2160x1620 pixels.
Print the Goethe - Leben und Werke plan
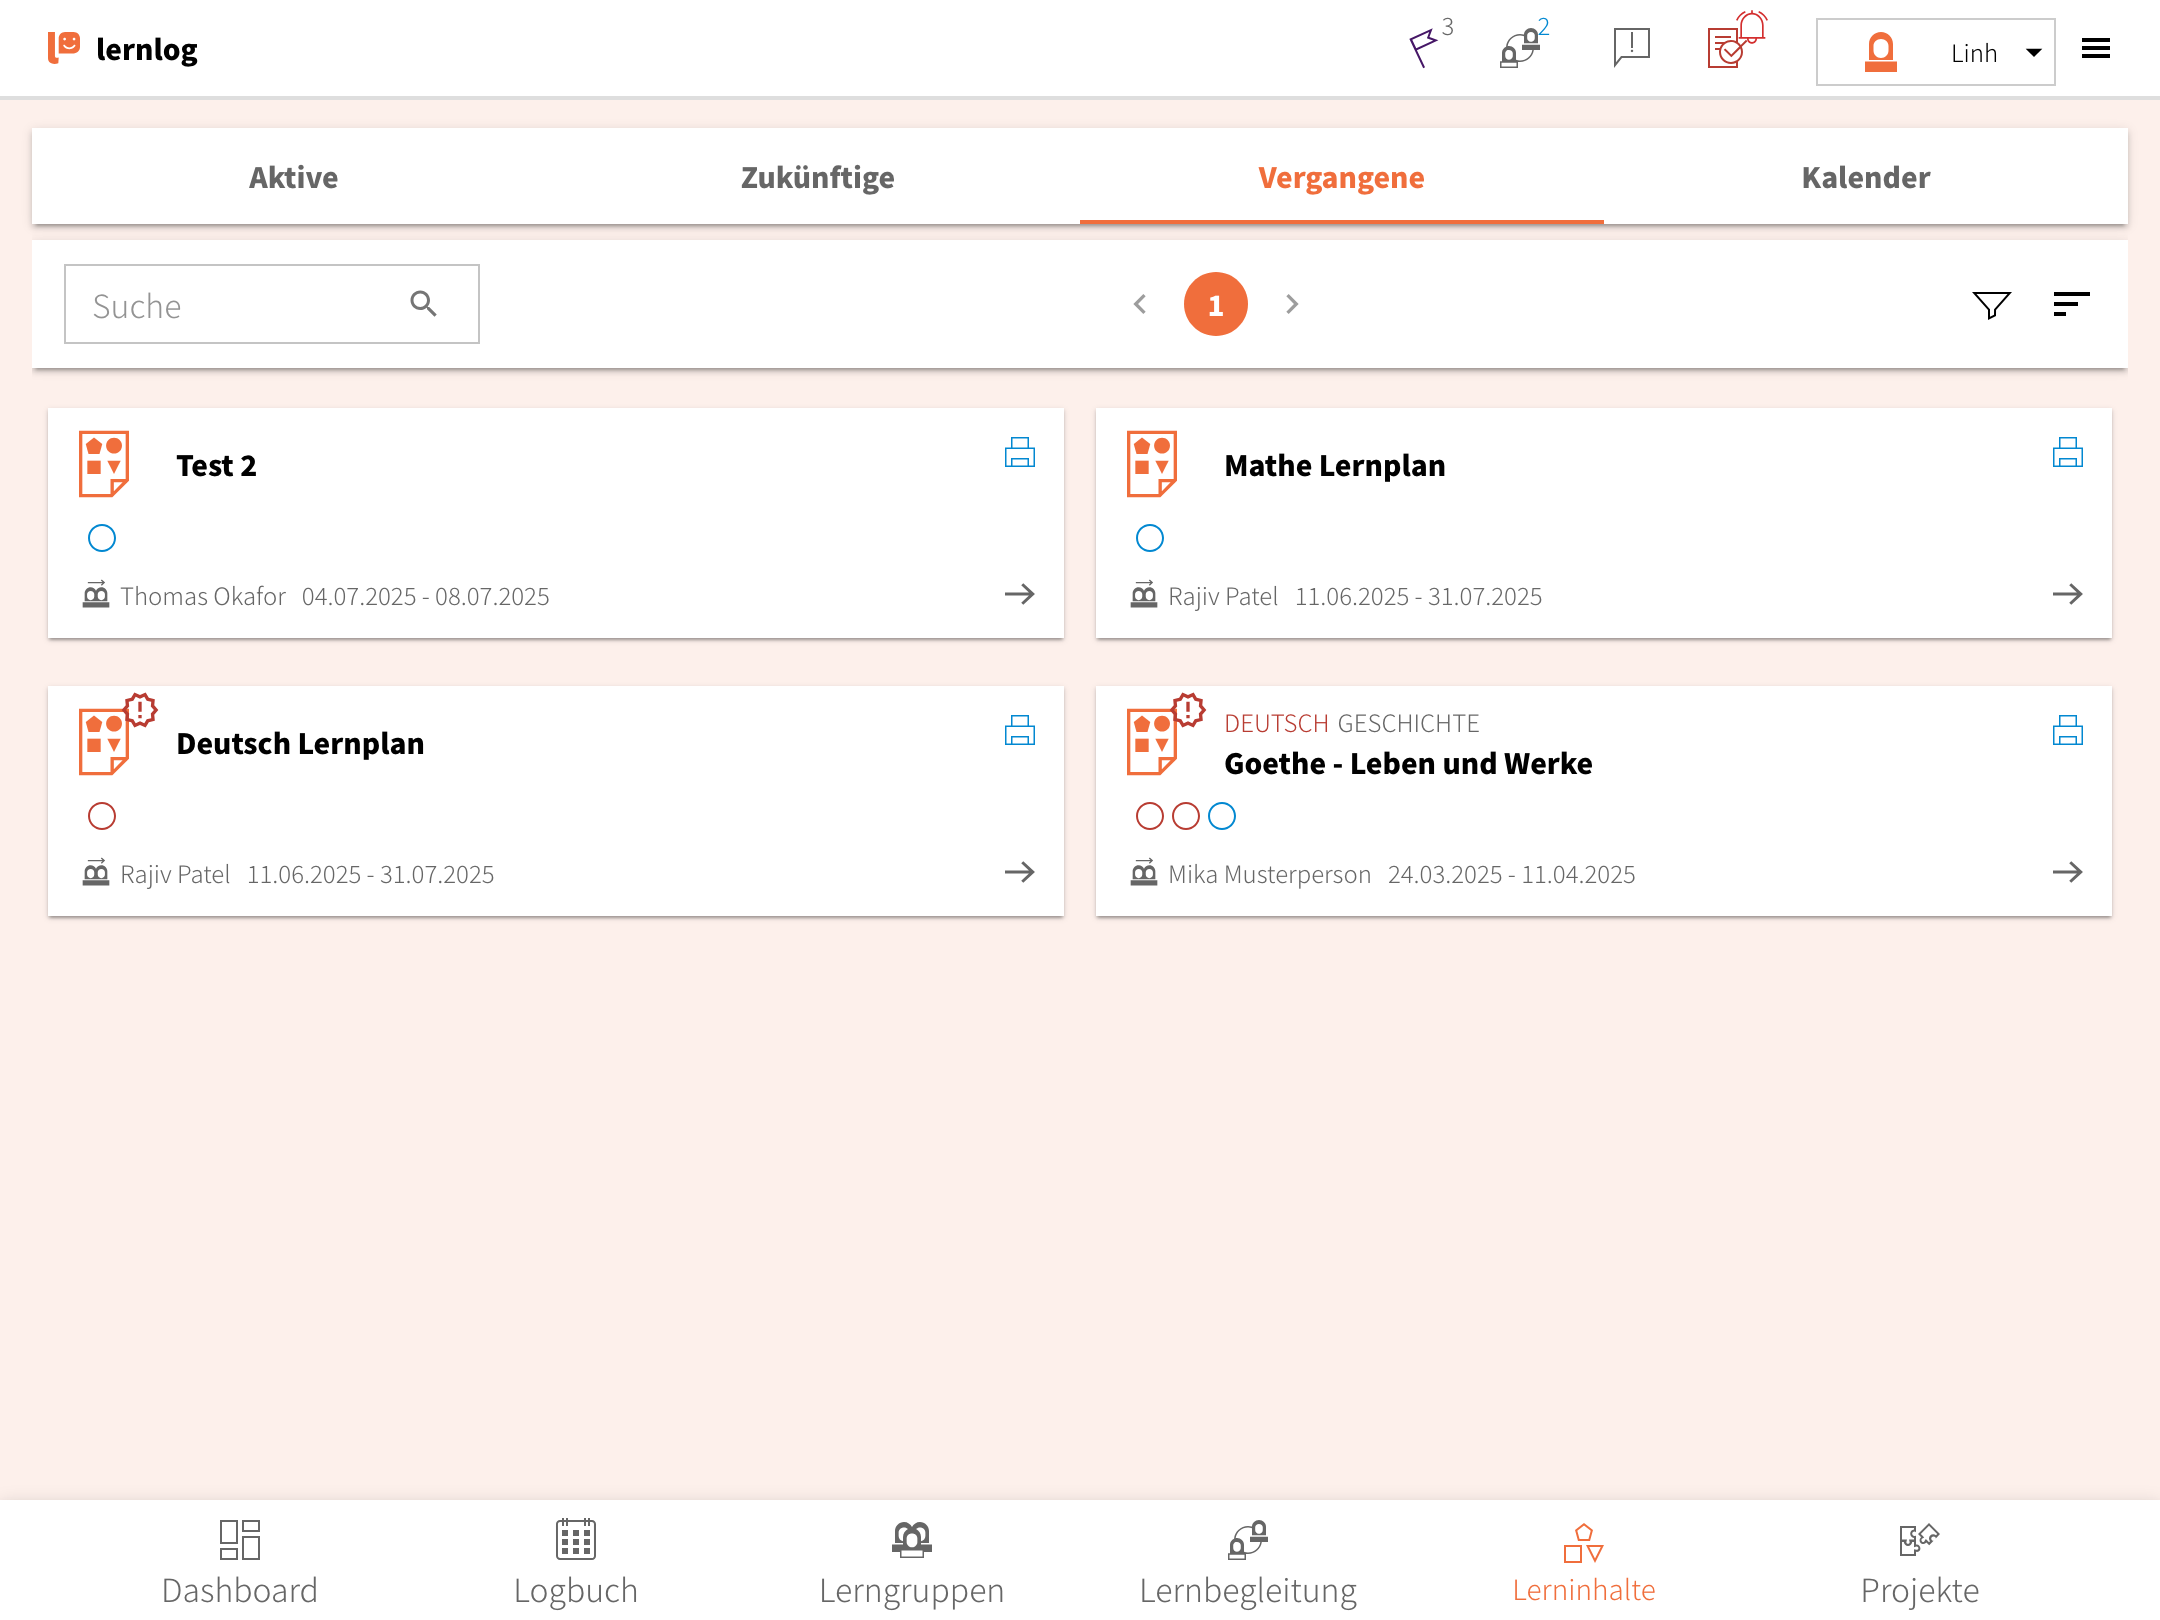(x=2067, y=731)
